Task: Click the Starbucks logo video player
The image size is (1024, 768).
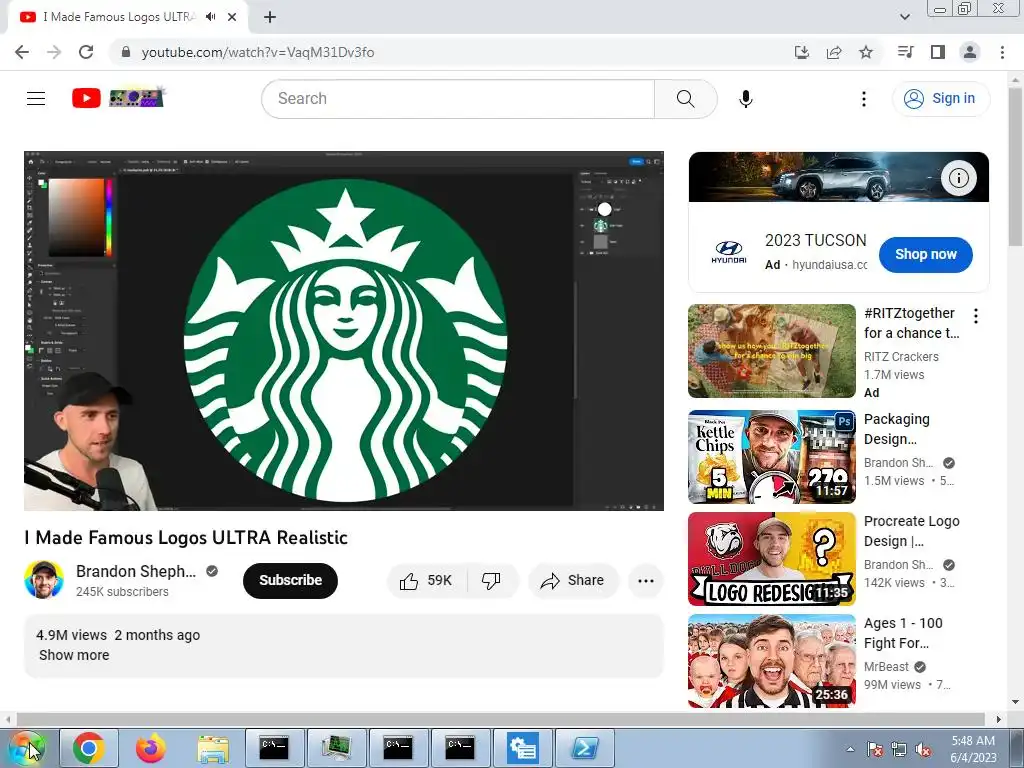Action: [x=344, y=331]
